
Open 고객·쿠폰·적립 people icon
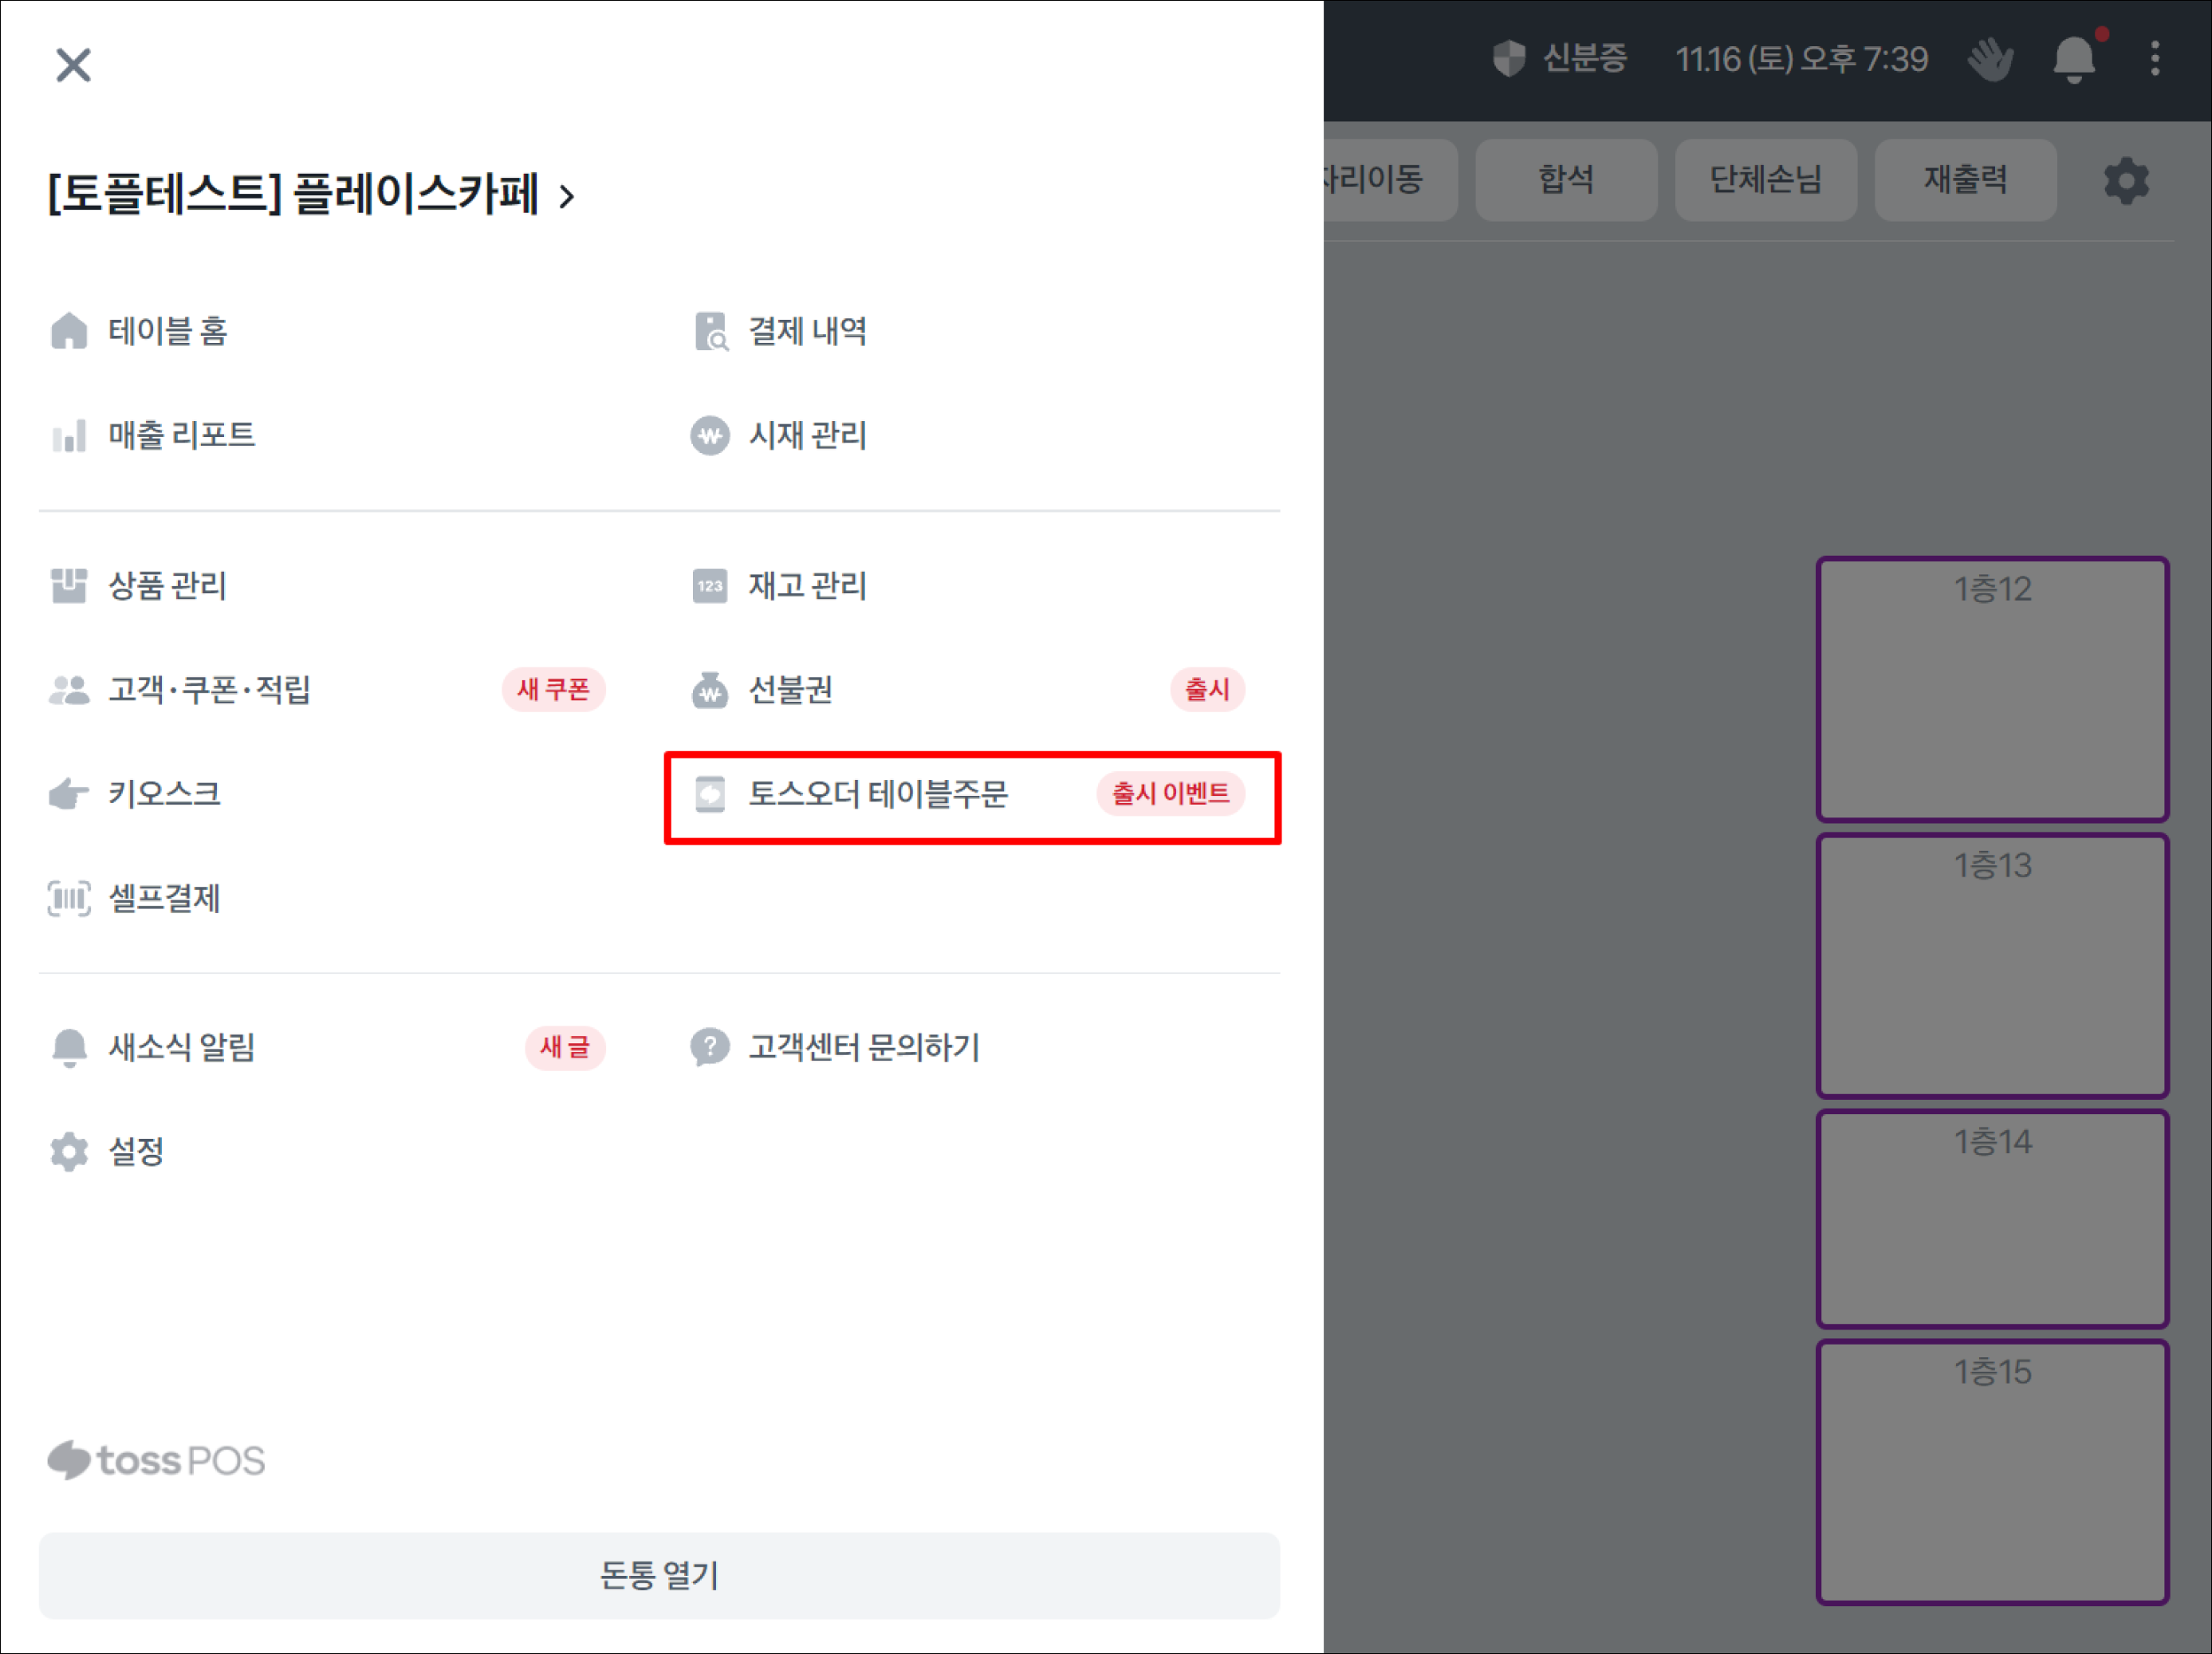[x=68, y=690]
